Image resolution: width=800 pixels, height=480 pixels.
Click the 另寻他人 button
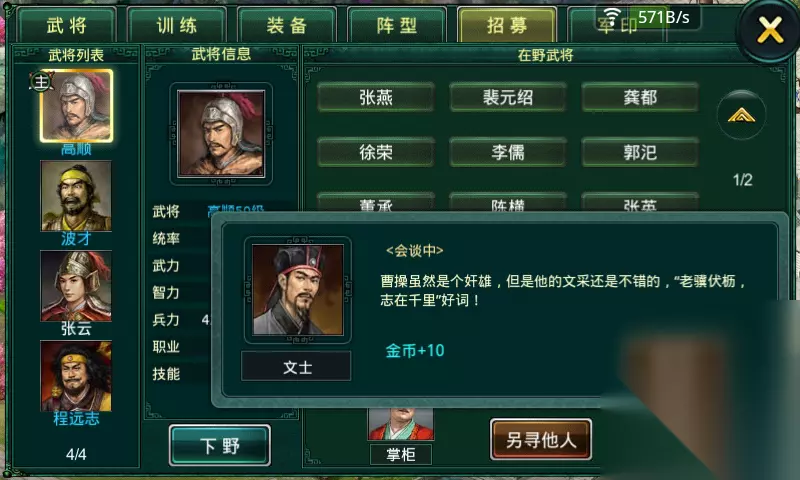(x=541, y=439)
